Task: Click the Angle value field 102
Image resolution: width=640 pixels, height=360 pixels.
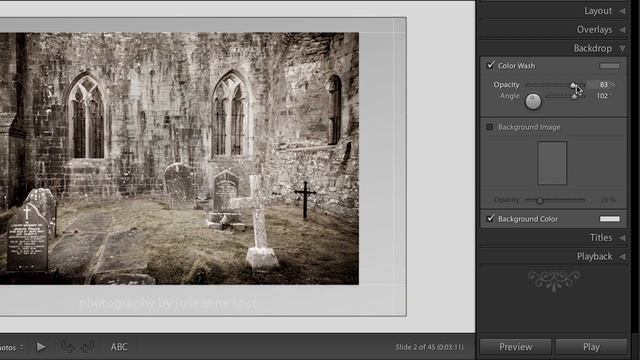Action: pos(602,96)
